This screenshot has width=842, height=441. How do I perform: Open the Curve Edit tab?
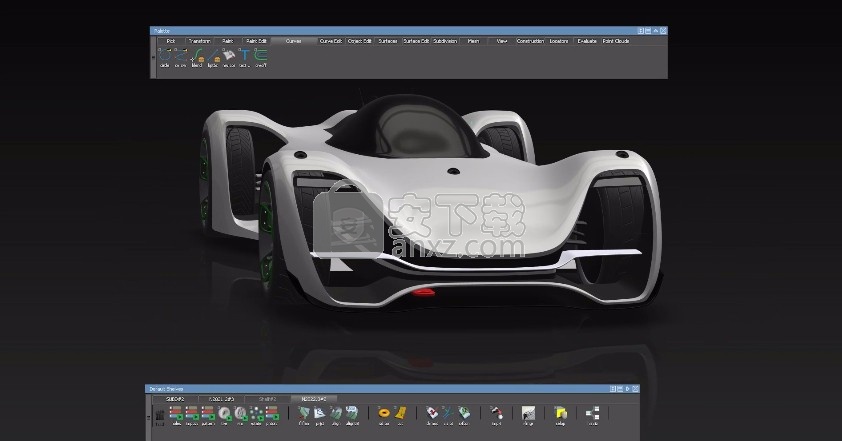click(330, 41)
